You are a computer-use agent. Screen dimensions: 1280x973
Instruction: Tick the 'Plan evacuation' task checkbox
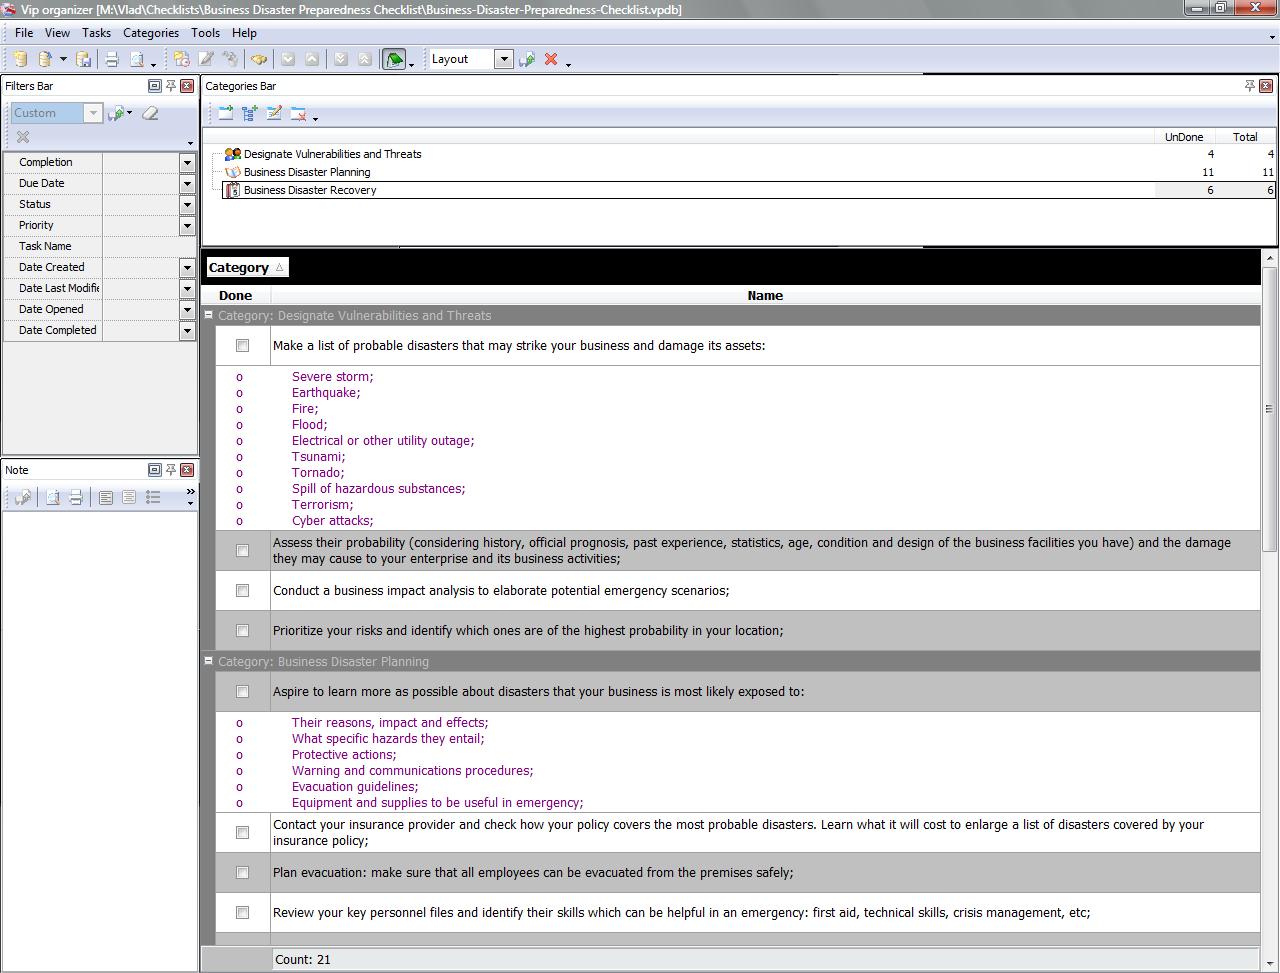click(x=242, y=873)
